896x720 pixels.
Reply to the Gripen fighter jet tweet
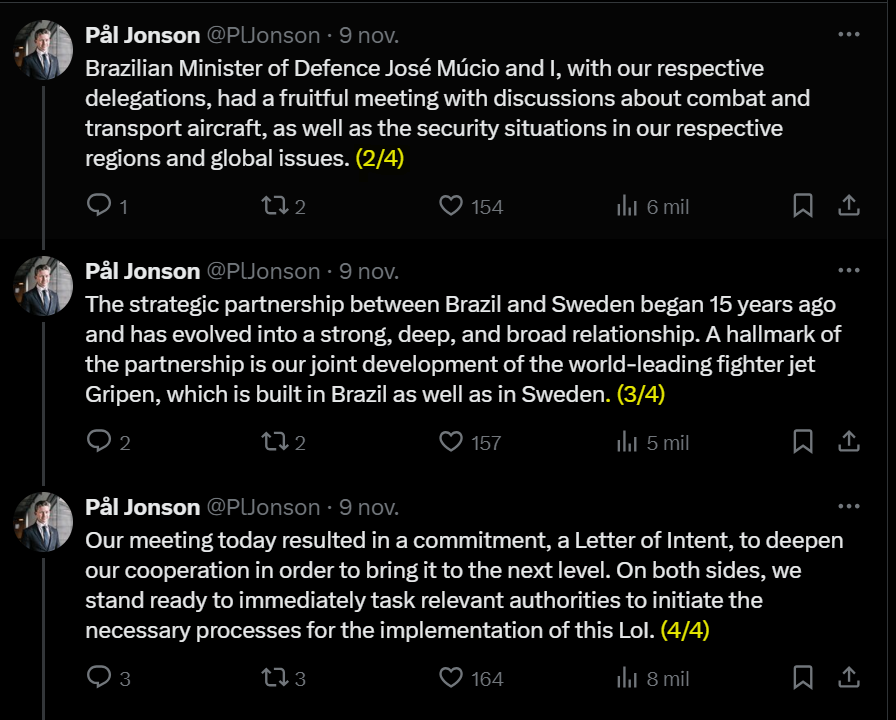coord(99,442)
